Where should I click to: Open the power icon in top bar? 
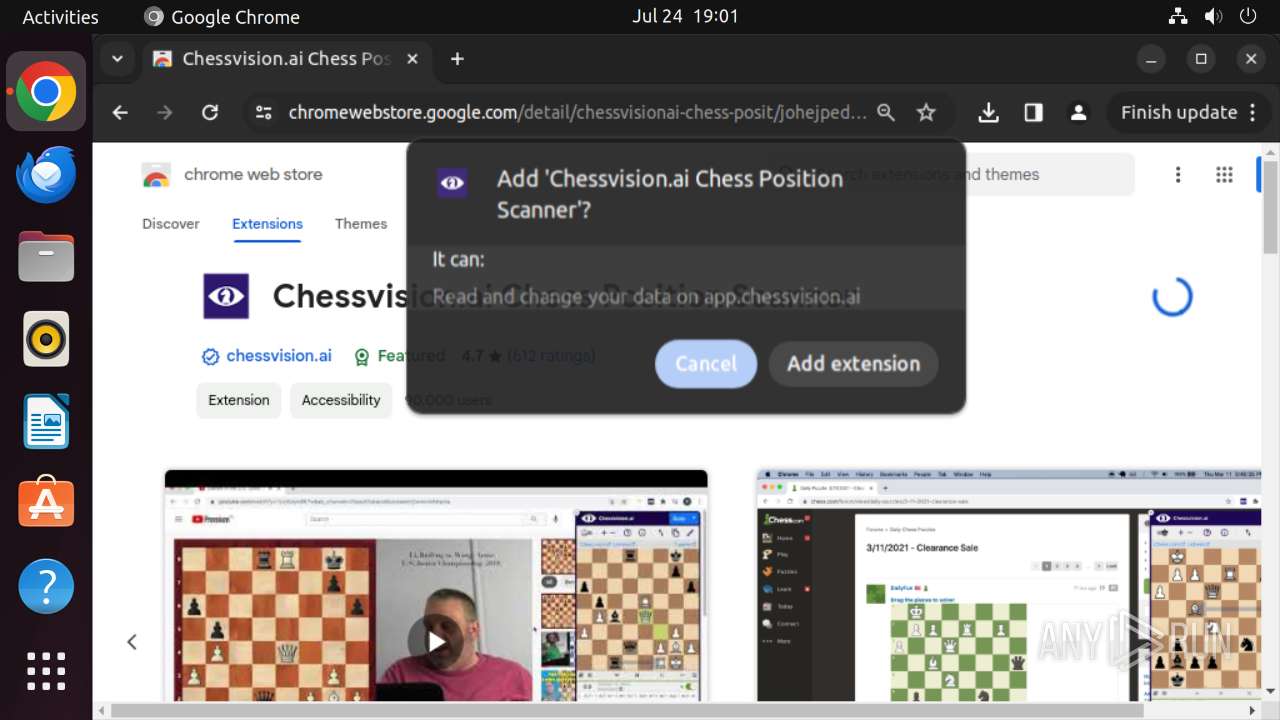point(1248,17)
